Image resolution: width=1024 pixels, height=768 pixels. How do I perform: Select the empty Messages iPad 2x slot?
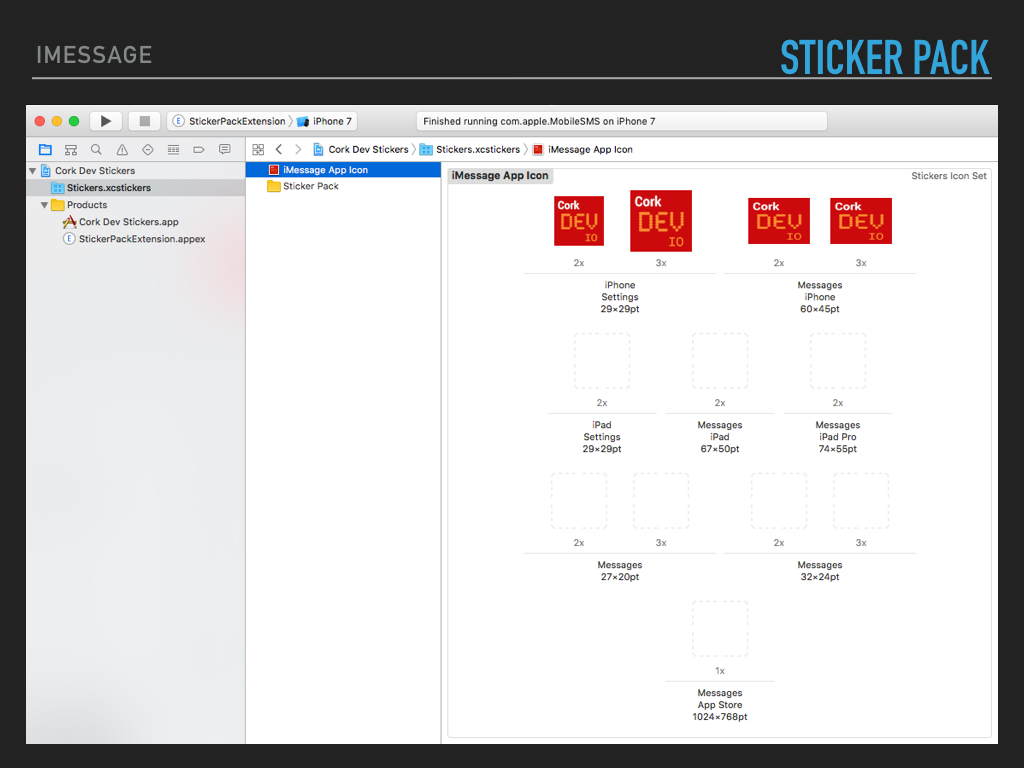720,360
